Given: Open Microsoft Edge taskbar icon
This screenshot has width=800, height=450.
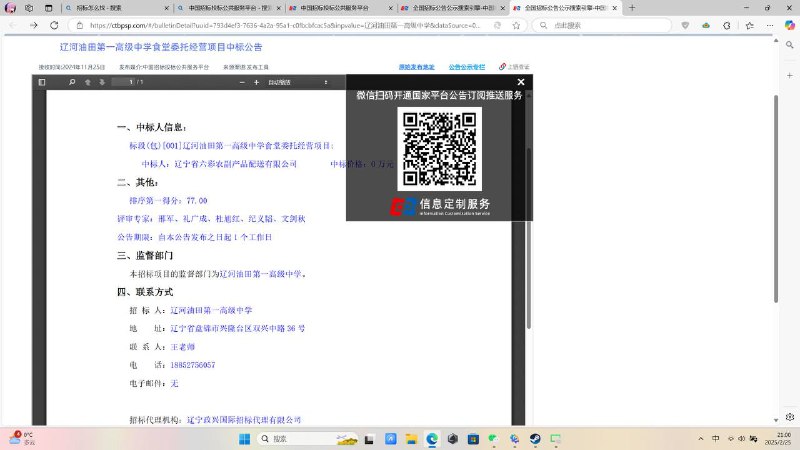Looking at the screenshot, I should coord(432,439).
